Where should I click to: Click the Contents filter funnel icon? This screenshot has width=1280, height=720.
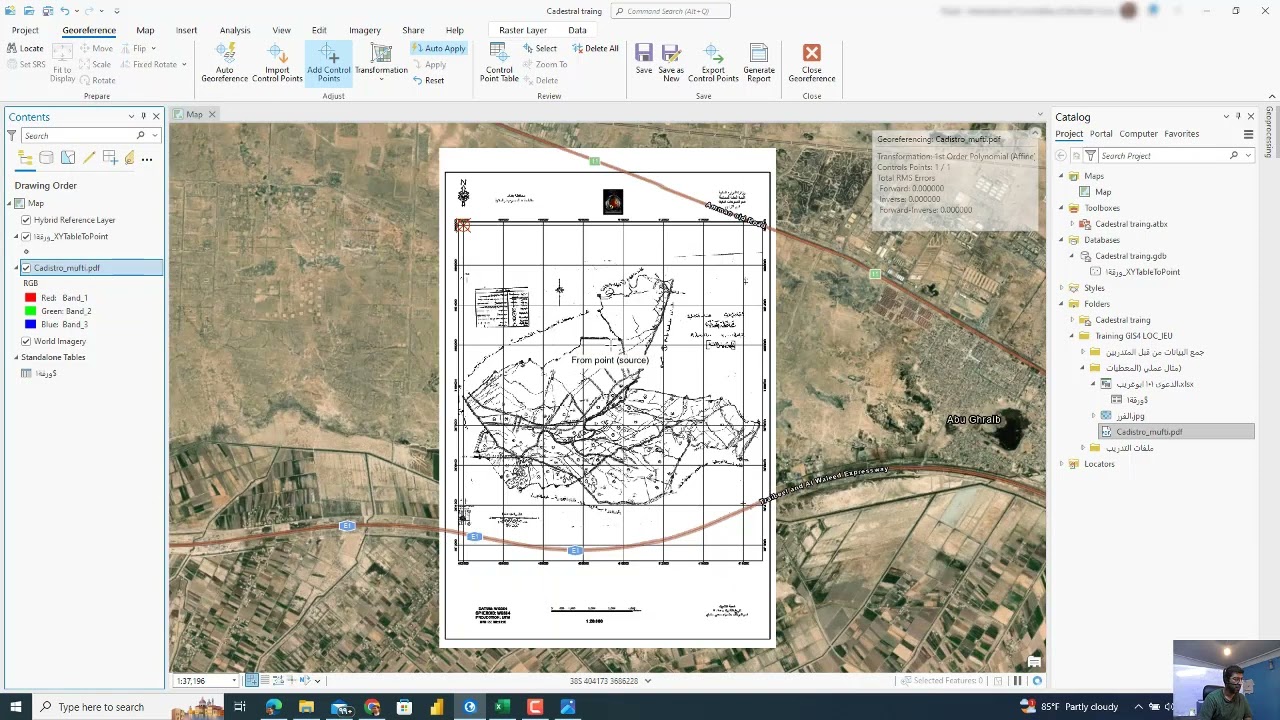pyautogui.click(x=12, y=135)
